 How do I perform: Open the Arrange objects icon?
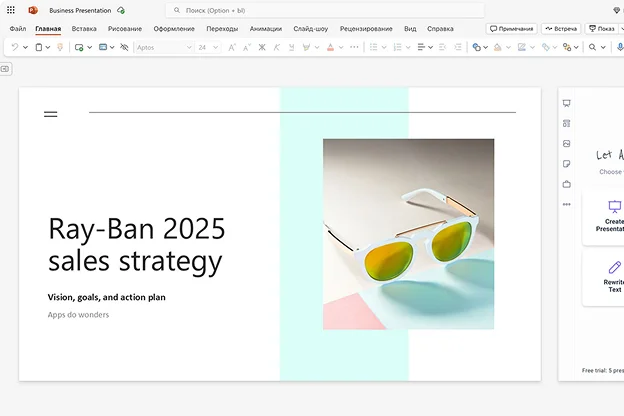coord(567,47)
